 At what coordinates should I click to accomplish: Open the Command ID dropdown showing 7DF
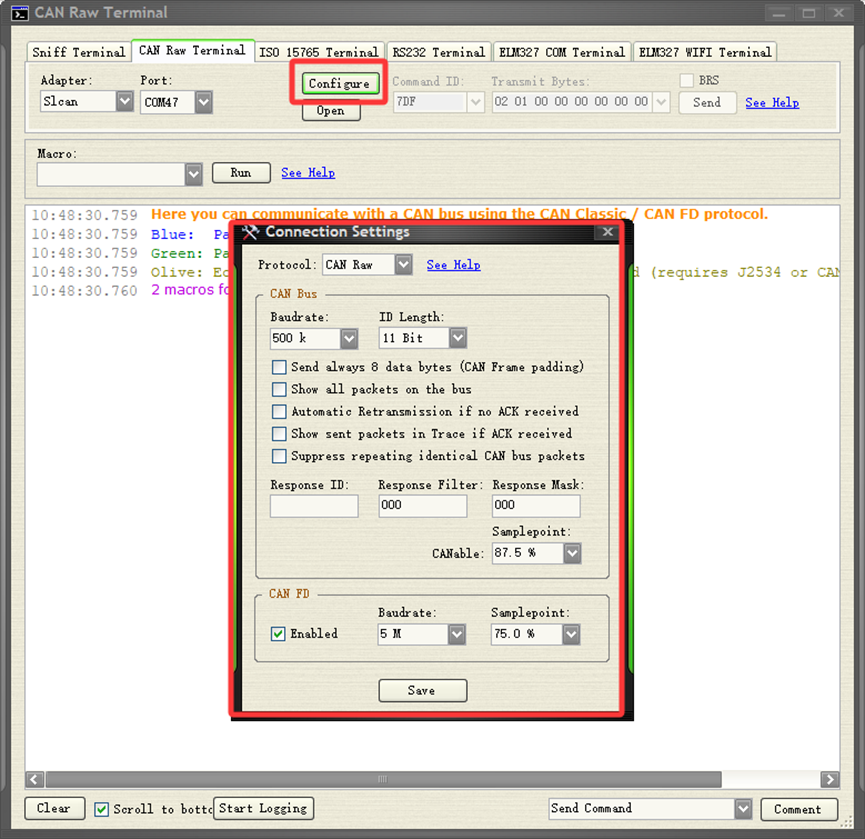pyautogui.click(x=476, y=102)
